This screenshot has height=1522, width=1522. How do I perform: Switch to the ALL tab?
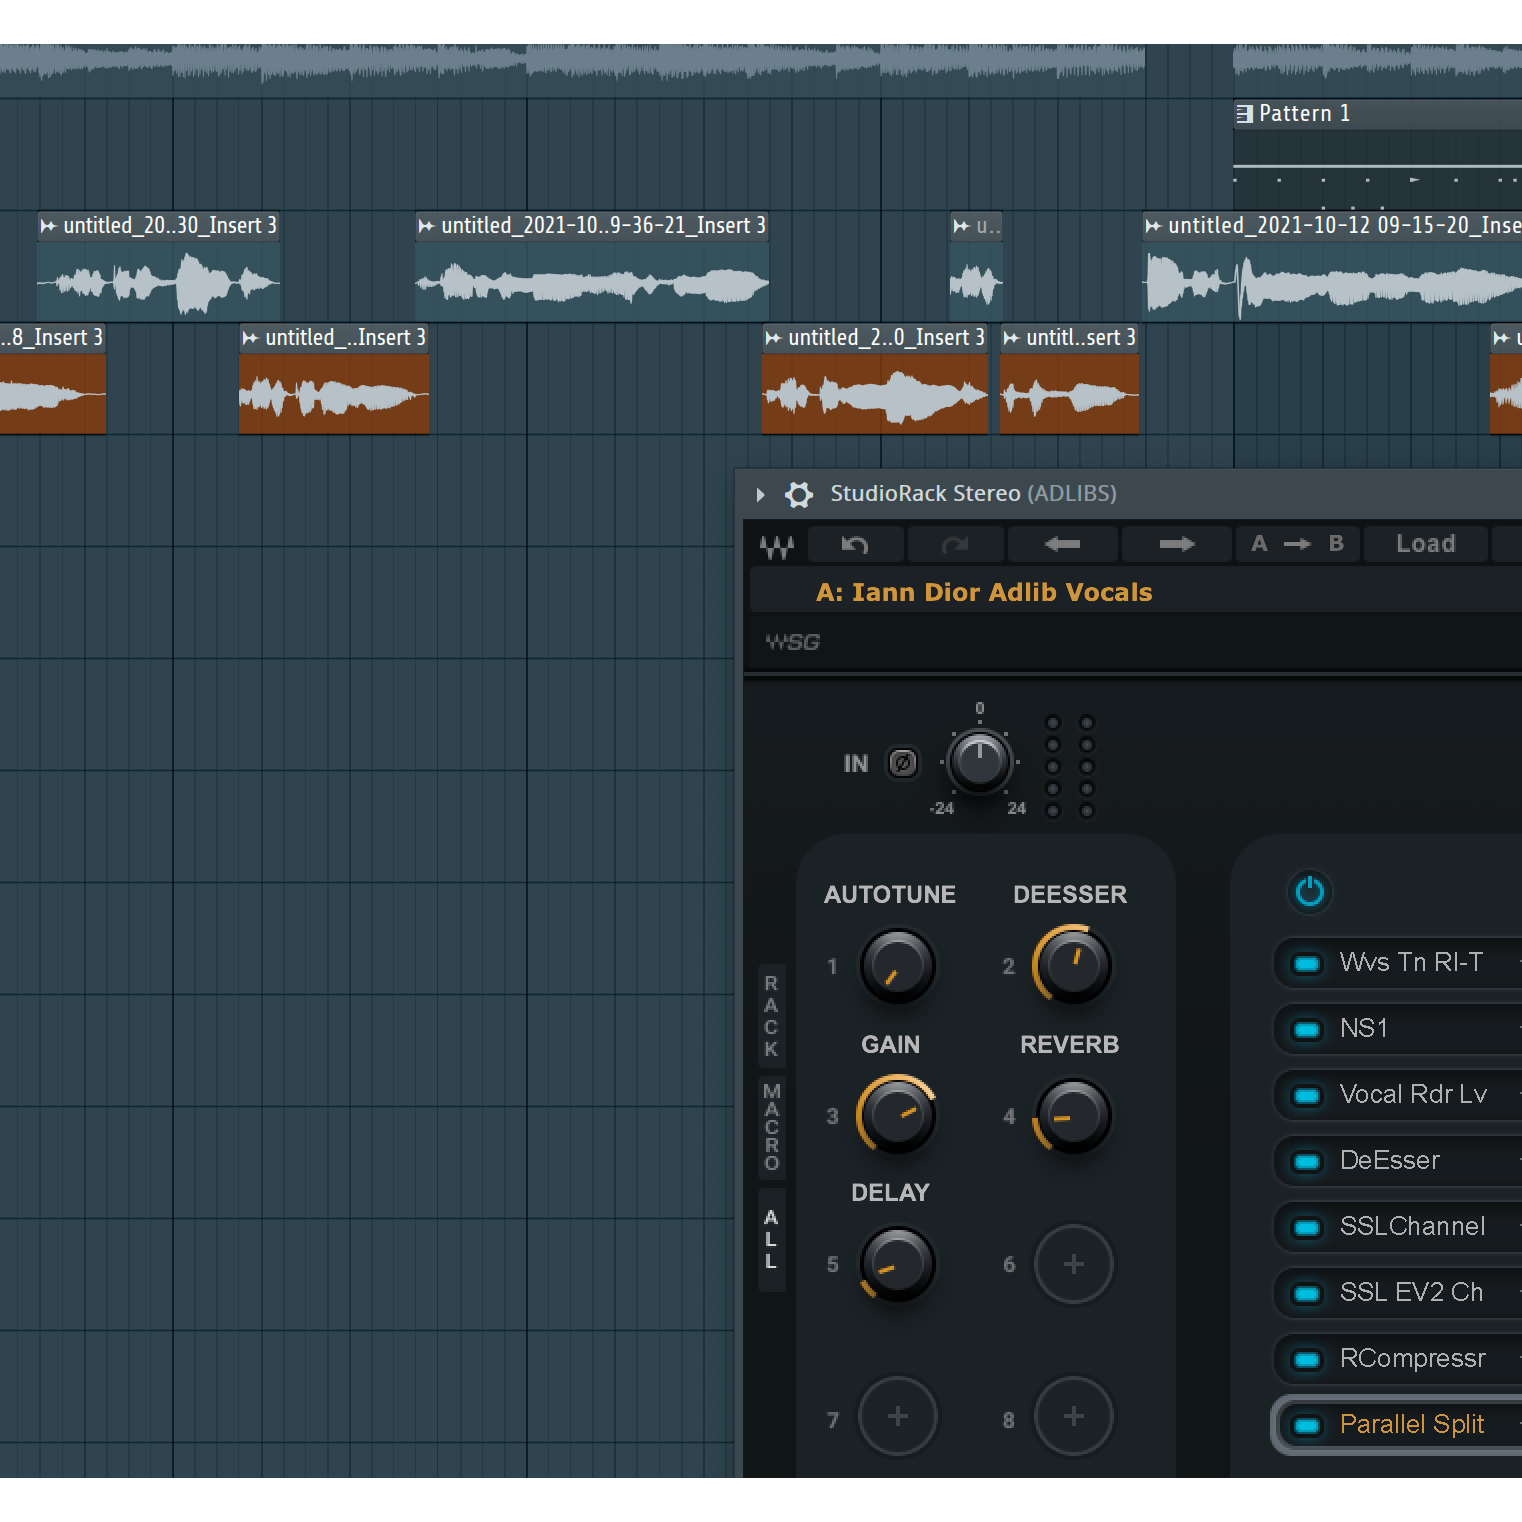(x=771, y=1240)
